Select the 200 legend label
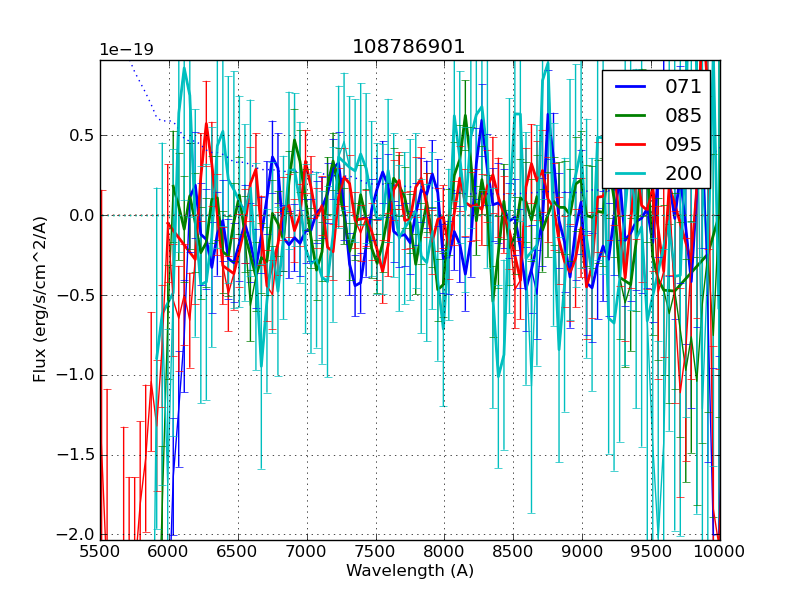The width and height of the screenshot is (800, 600). 684,173
